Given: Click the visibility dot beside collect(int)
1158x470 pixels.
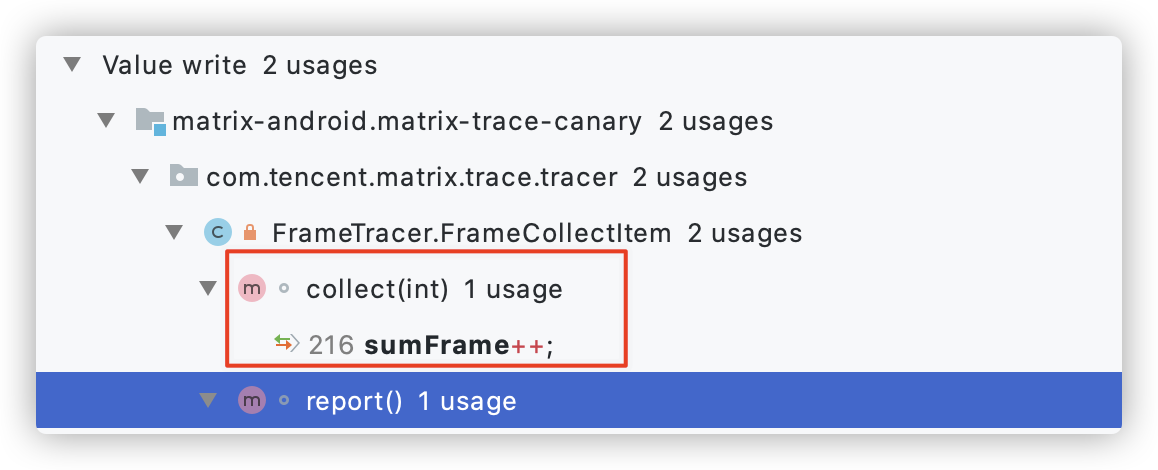Looking at the screenshot, I should 284,289.
